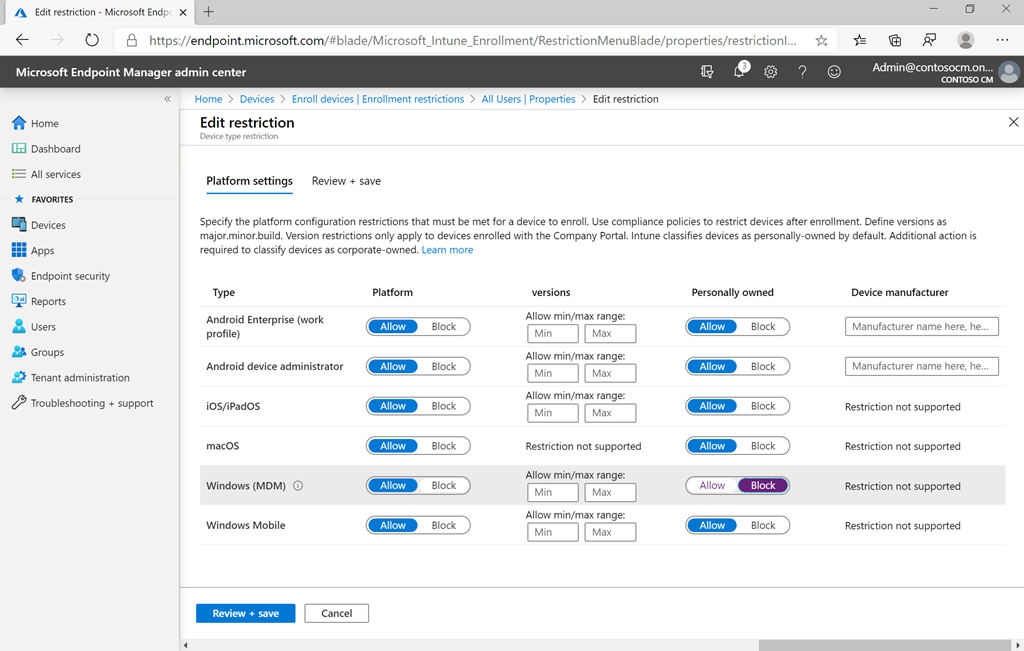
Task: Collapse the left navigation pane
Action: click(167, 99)
